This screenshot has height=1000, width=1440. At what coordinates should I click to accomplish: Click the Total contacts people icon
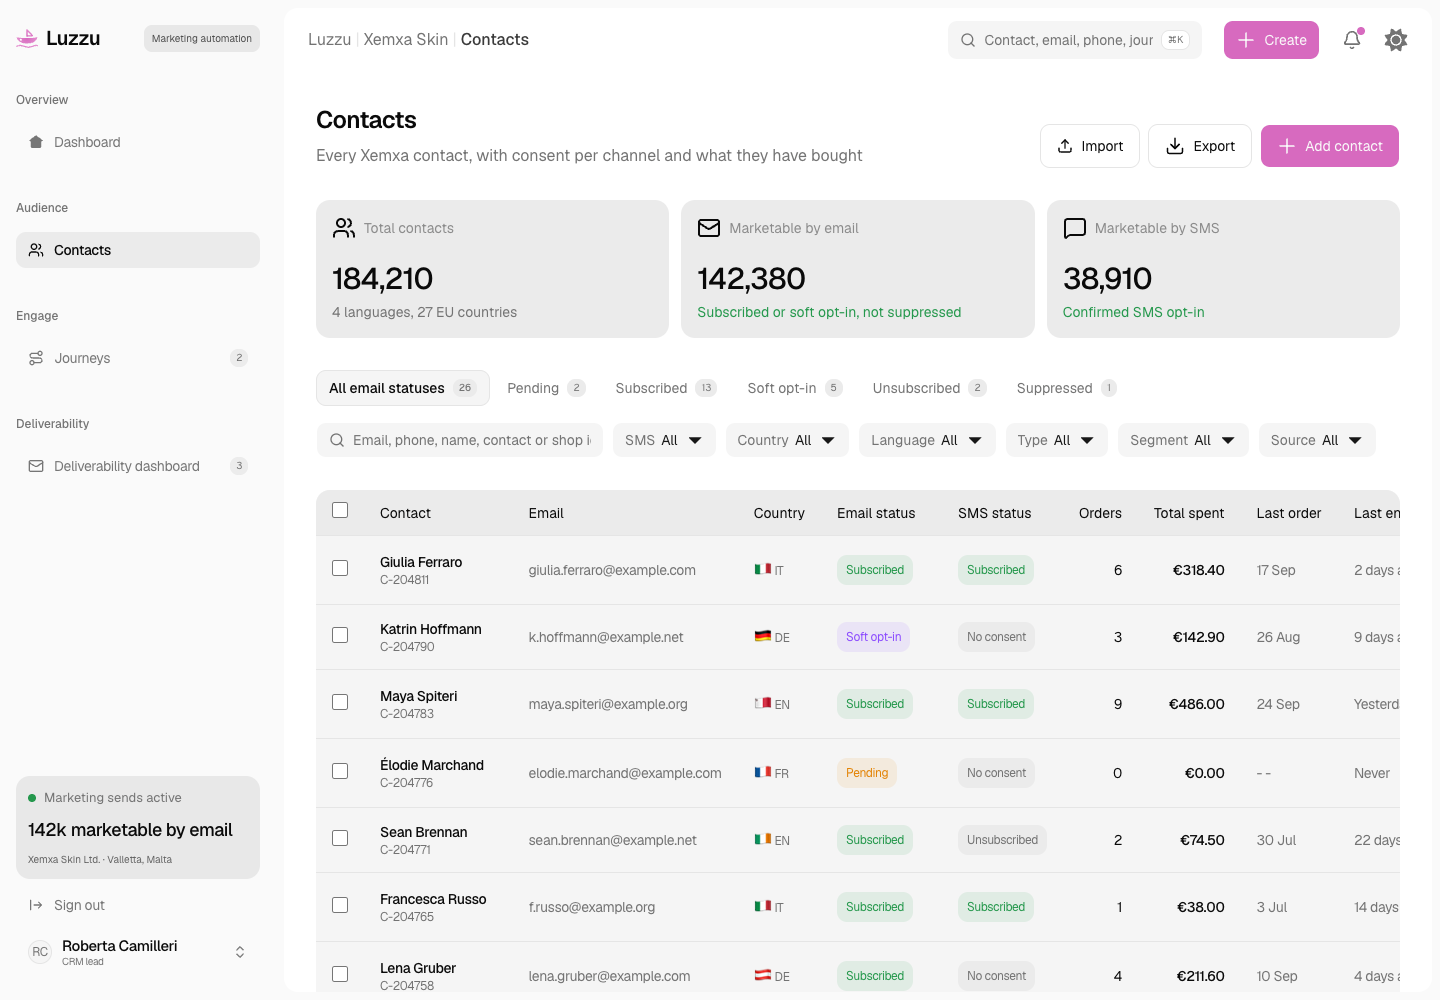coord(344,228)
